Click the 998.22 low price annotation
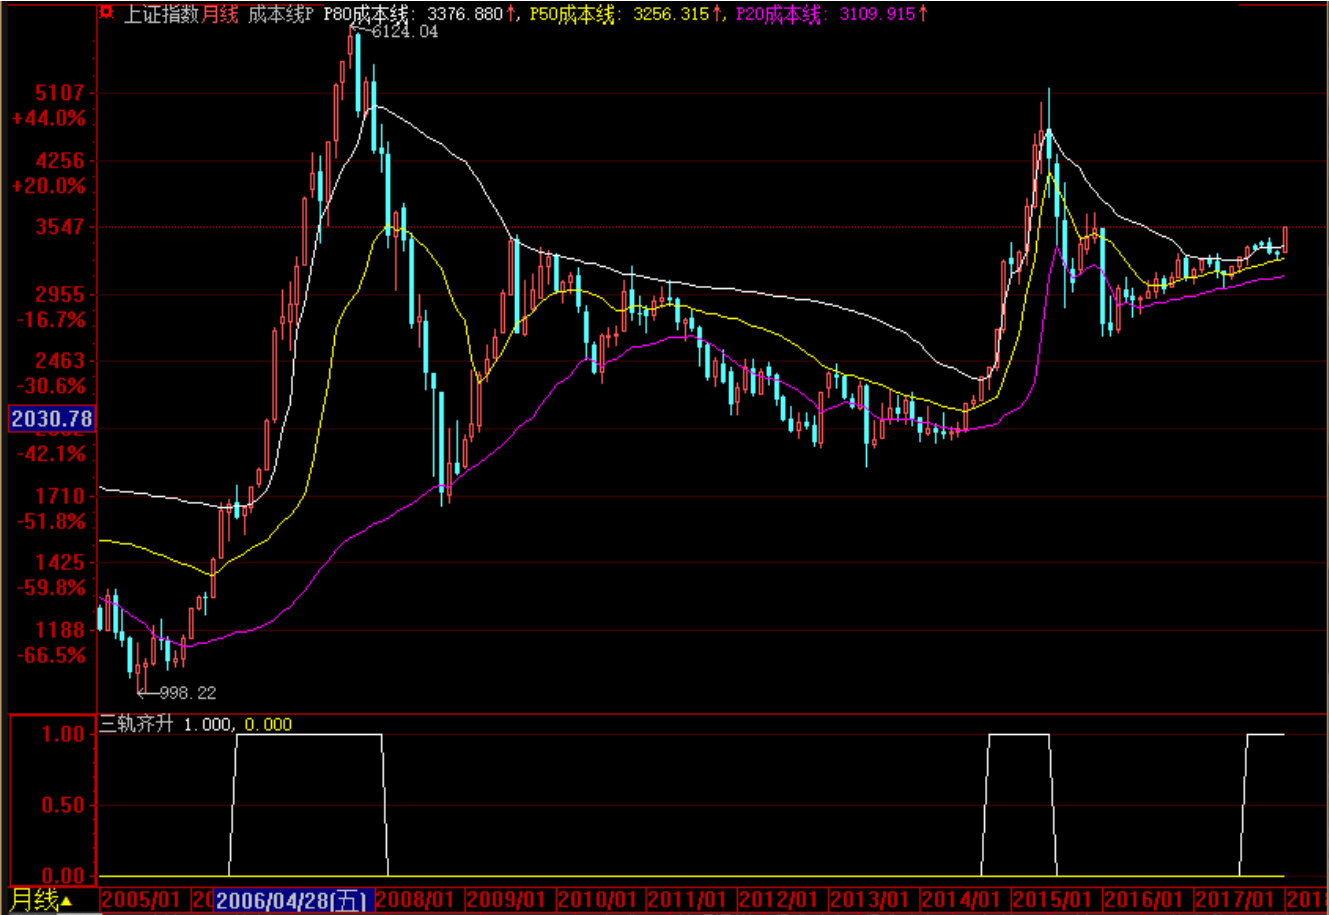 (187, 693)
